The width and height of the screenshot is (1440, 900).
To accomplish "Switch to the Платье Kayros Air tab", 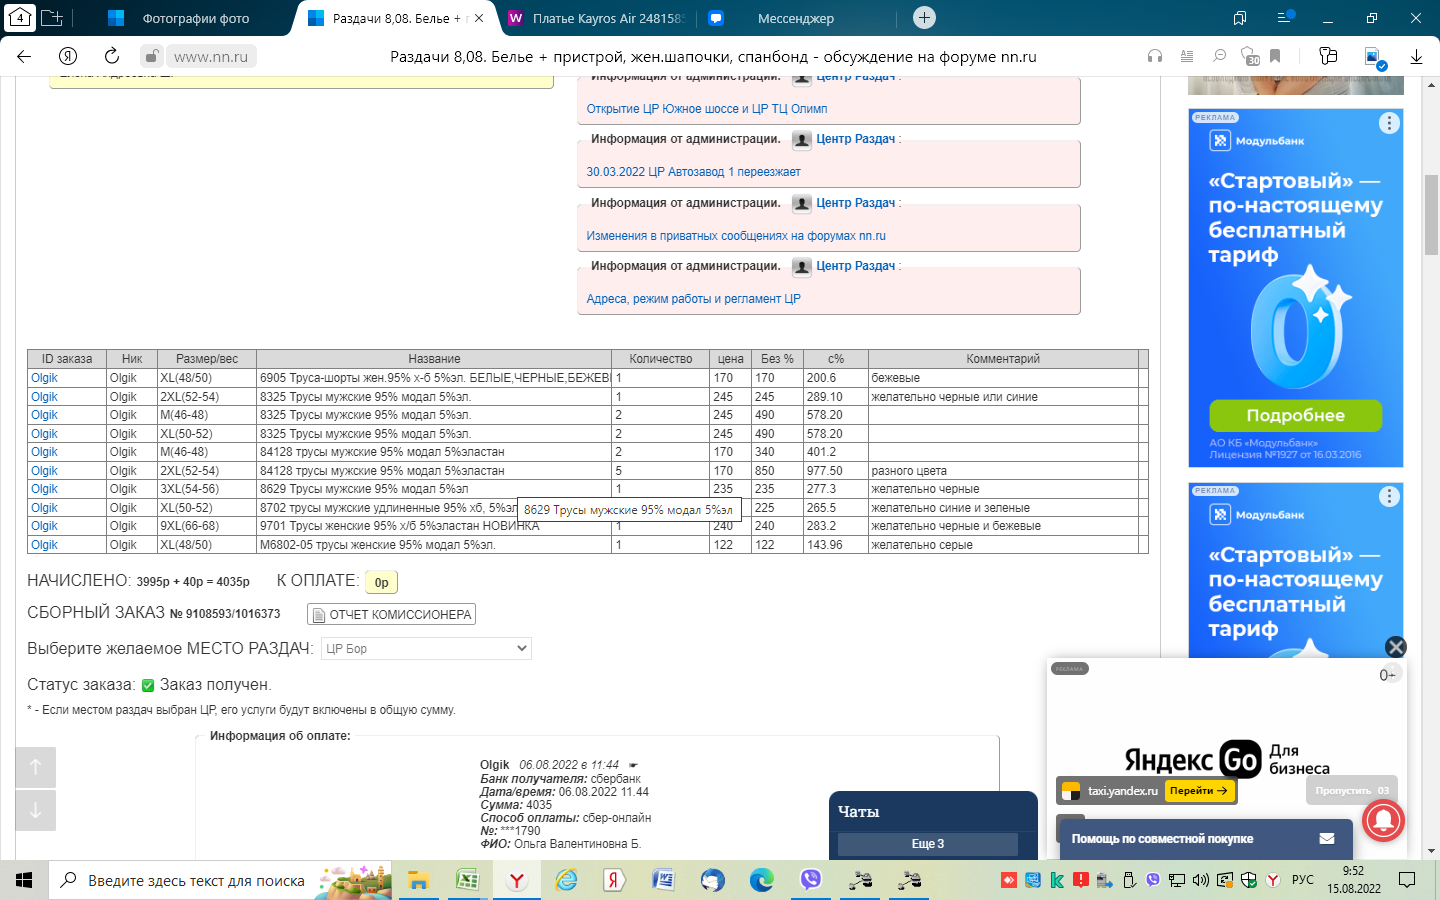I will click(x=598, y=18).
